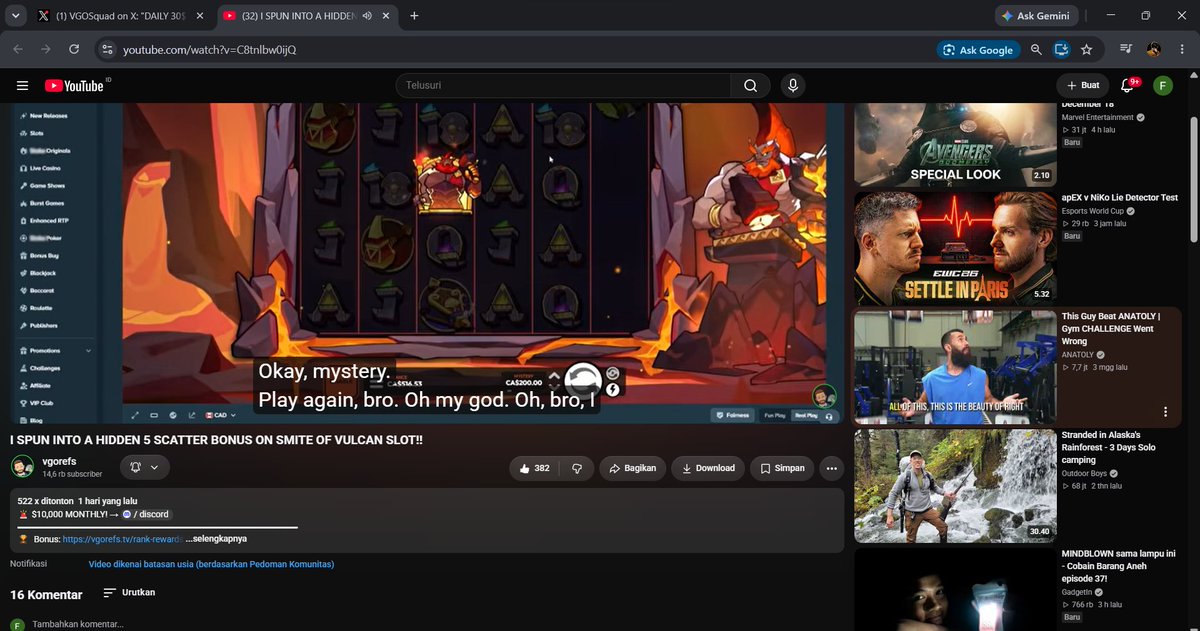Click the apEX v NiKo Lie Detector Test title
The image size is (1200, 631).
[1119, 198]
